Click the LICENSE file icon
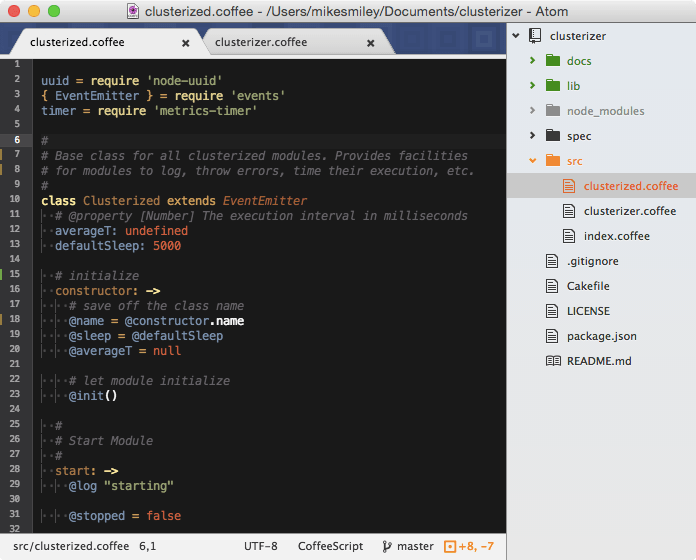This screenshot has width=696, height=560. tap(552, 311)
